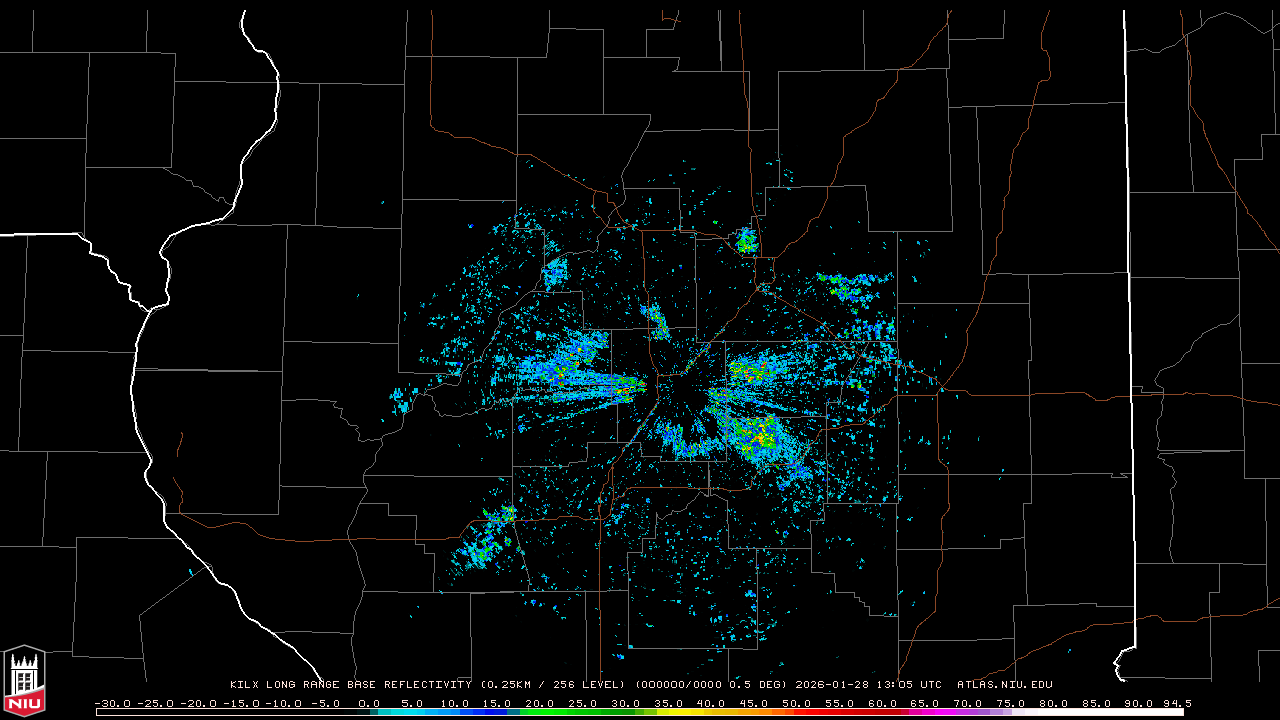Click the NIU castle logo
Image resolution: width=1280 pixels, height=720 pixels.
click(24, 681)
